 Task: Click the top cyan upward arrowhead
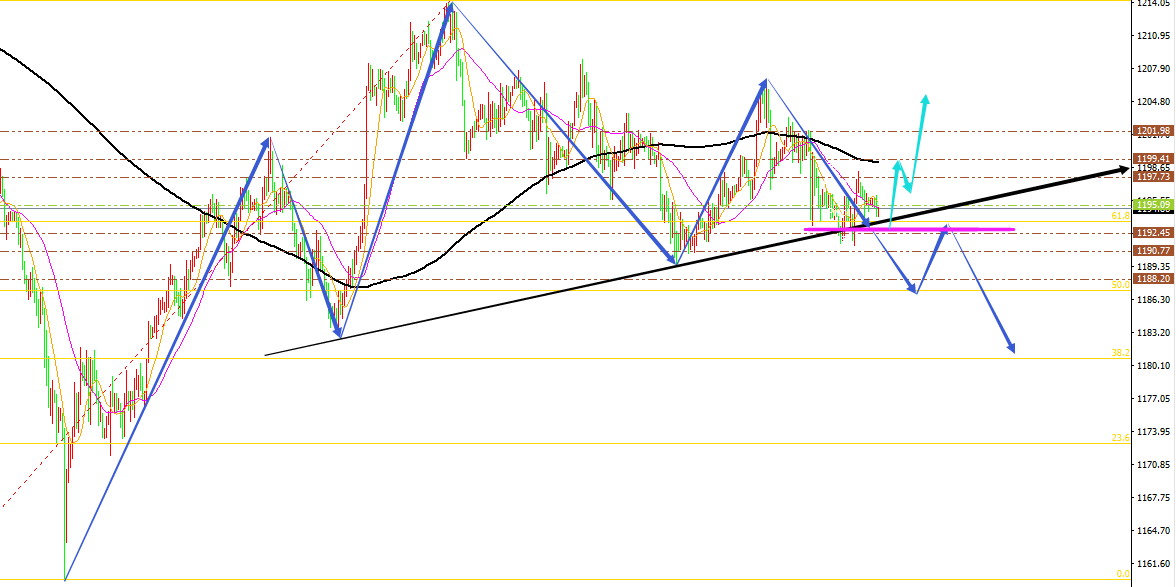[x=926, y=98]
